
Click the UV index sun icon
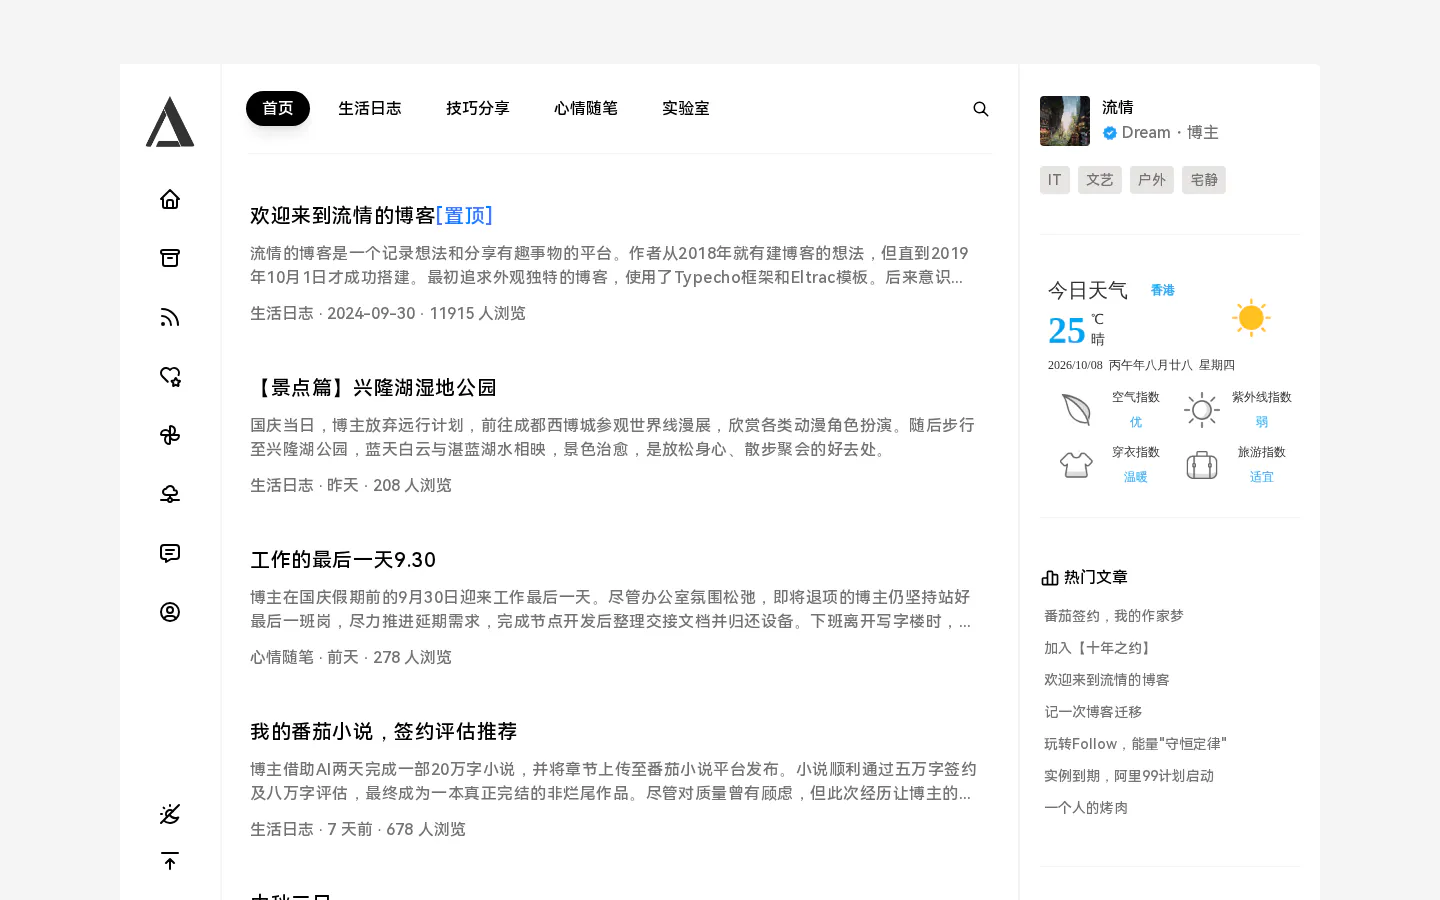pos(1202,410)
